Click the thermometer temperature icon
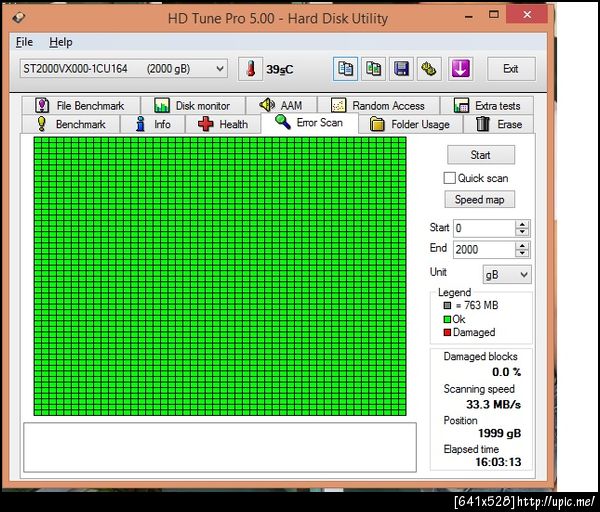The width and height of the screenshot is (600, 512). tap(250, 69)
